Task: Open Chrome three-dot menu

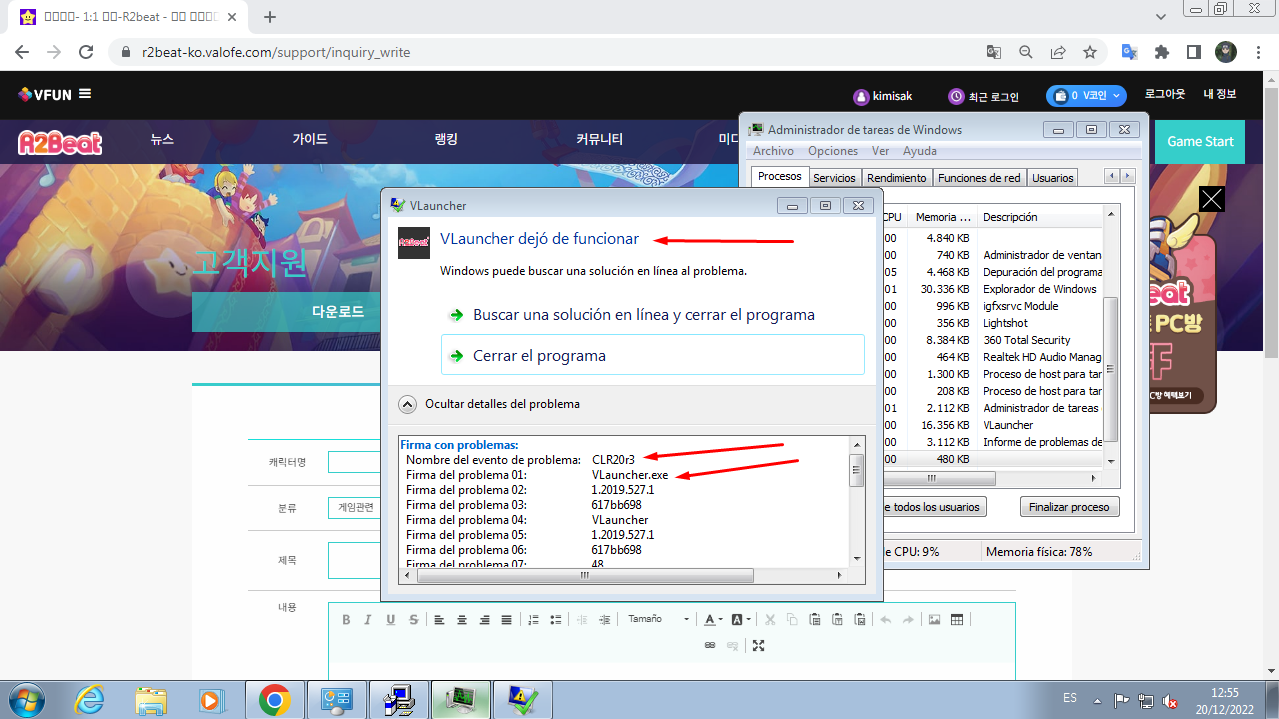Action: coord(1258,52)
